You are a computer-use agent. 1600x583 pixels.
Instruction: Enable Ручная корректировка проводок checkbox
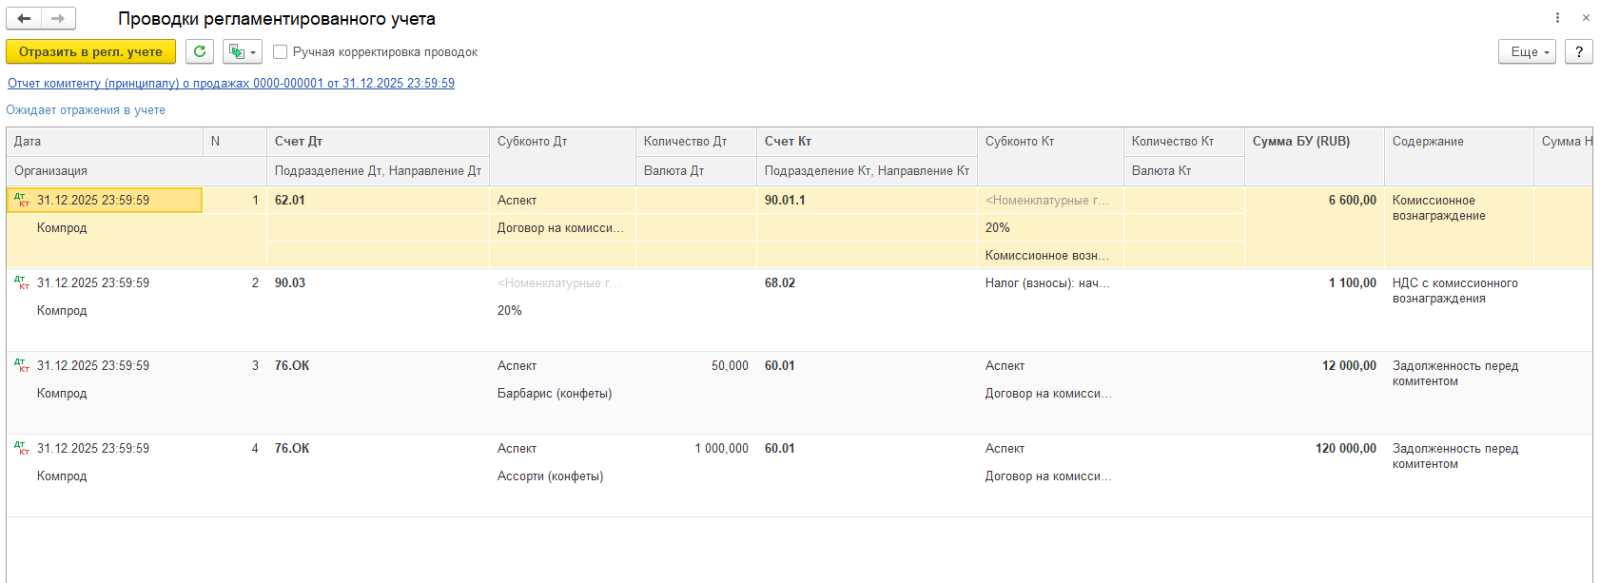280,52
